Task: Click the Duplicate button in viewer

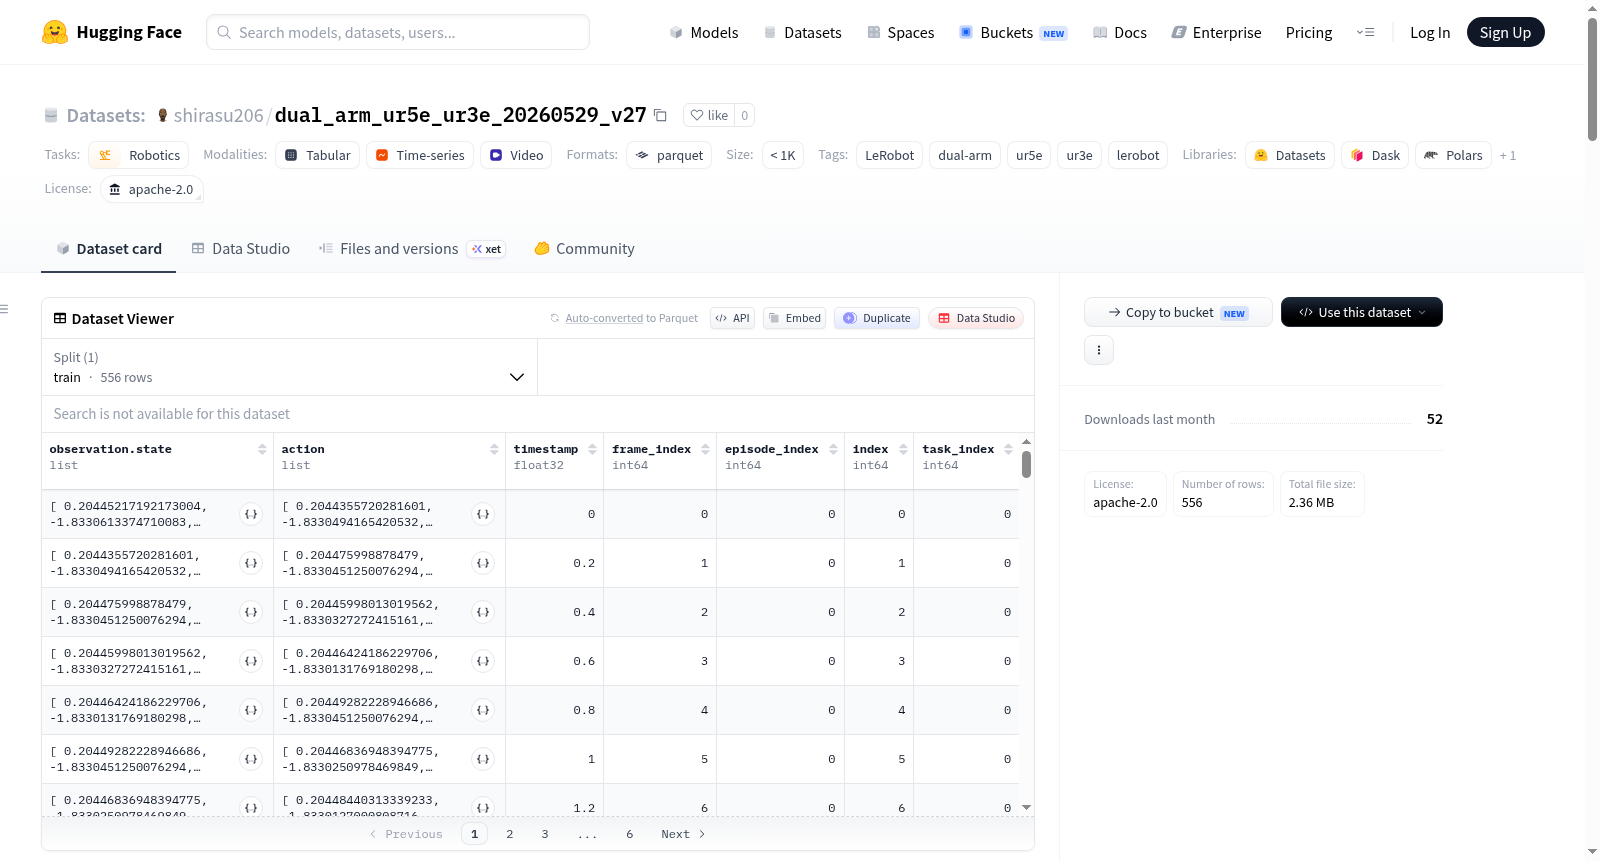Action: [x=877, y=318]
